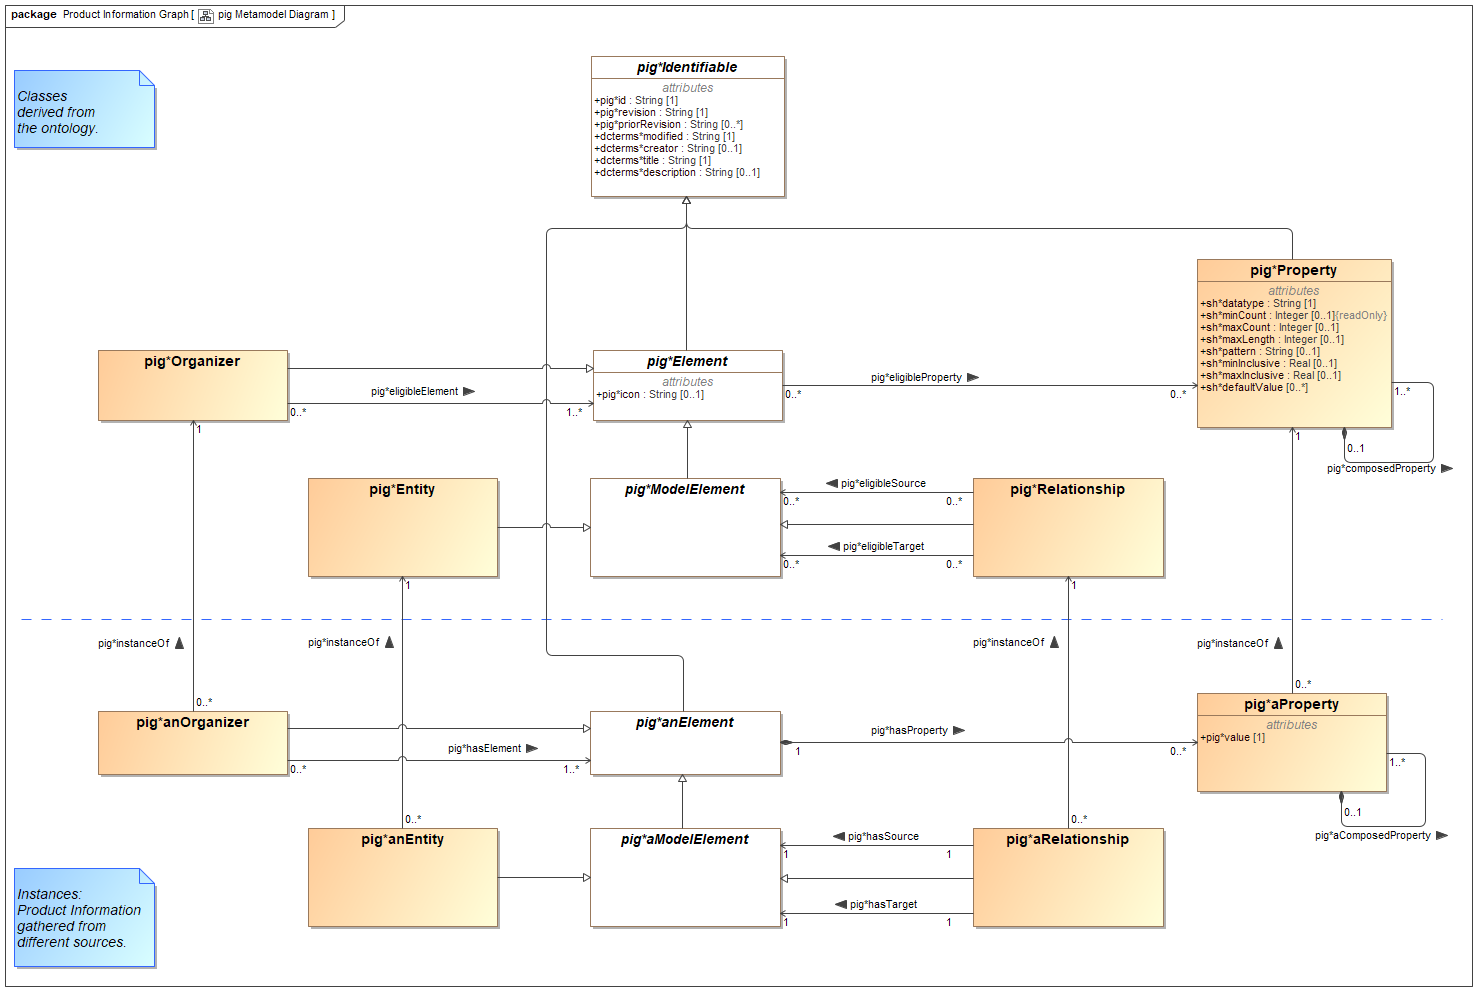The height and width of the screenshot is (991, 1477).
Task: Click the Product Information Graph package label
Action: (x=125, y=14)
